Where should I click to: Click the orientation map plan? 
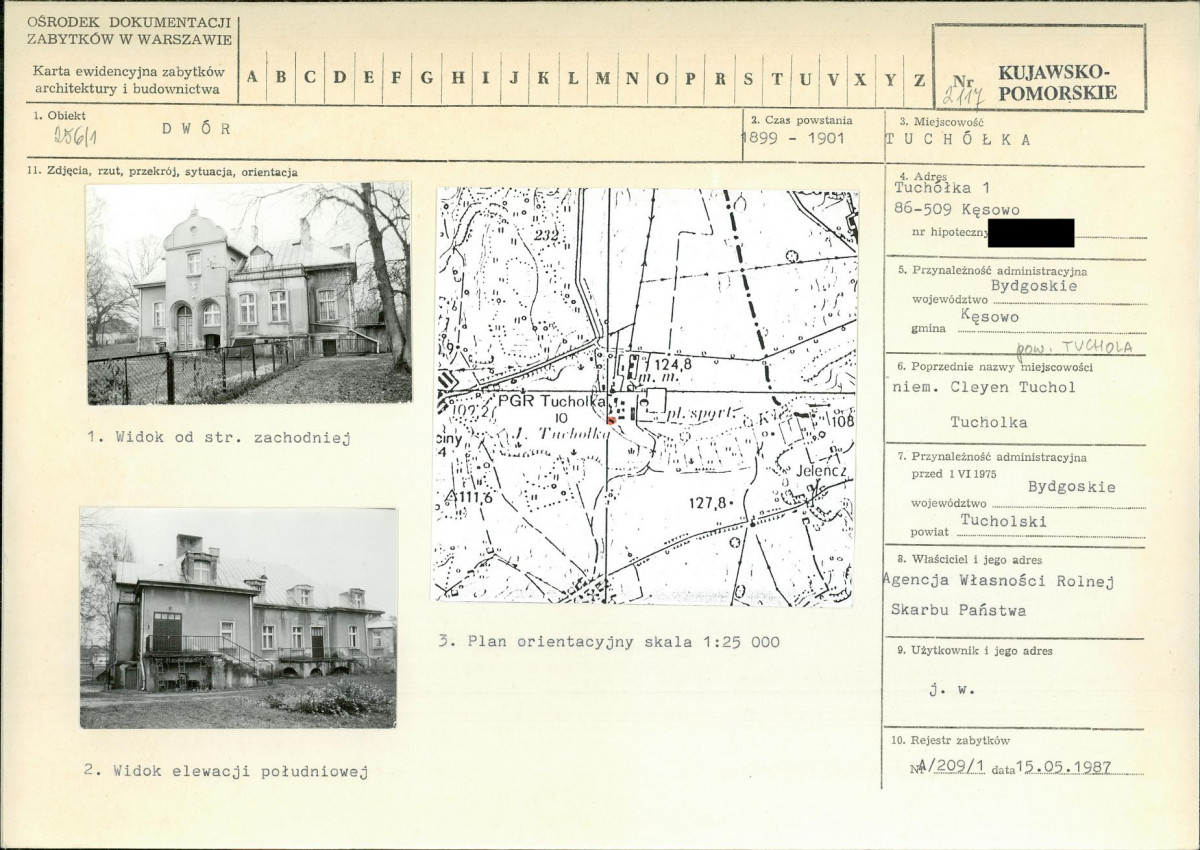tap(645, 396)
